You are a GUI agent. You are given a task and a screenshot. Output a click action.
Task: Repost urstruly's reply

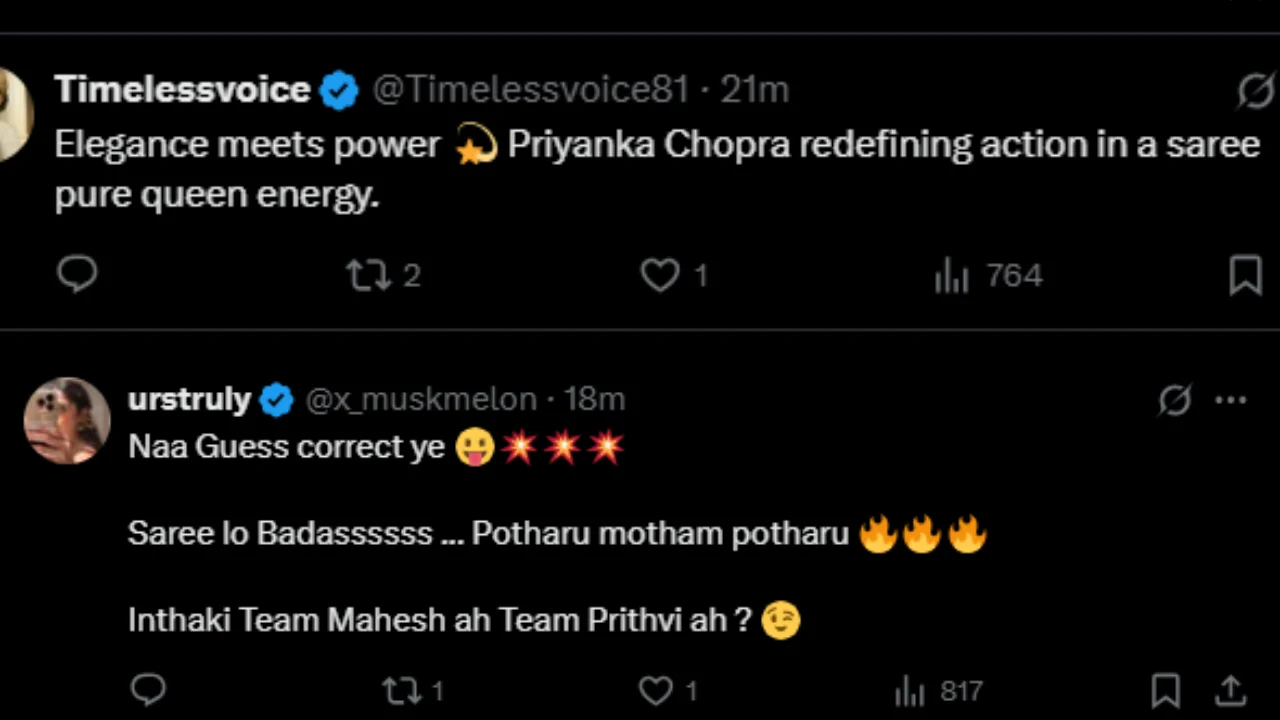400,690
